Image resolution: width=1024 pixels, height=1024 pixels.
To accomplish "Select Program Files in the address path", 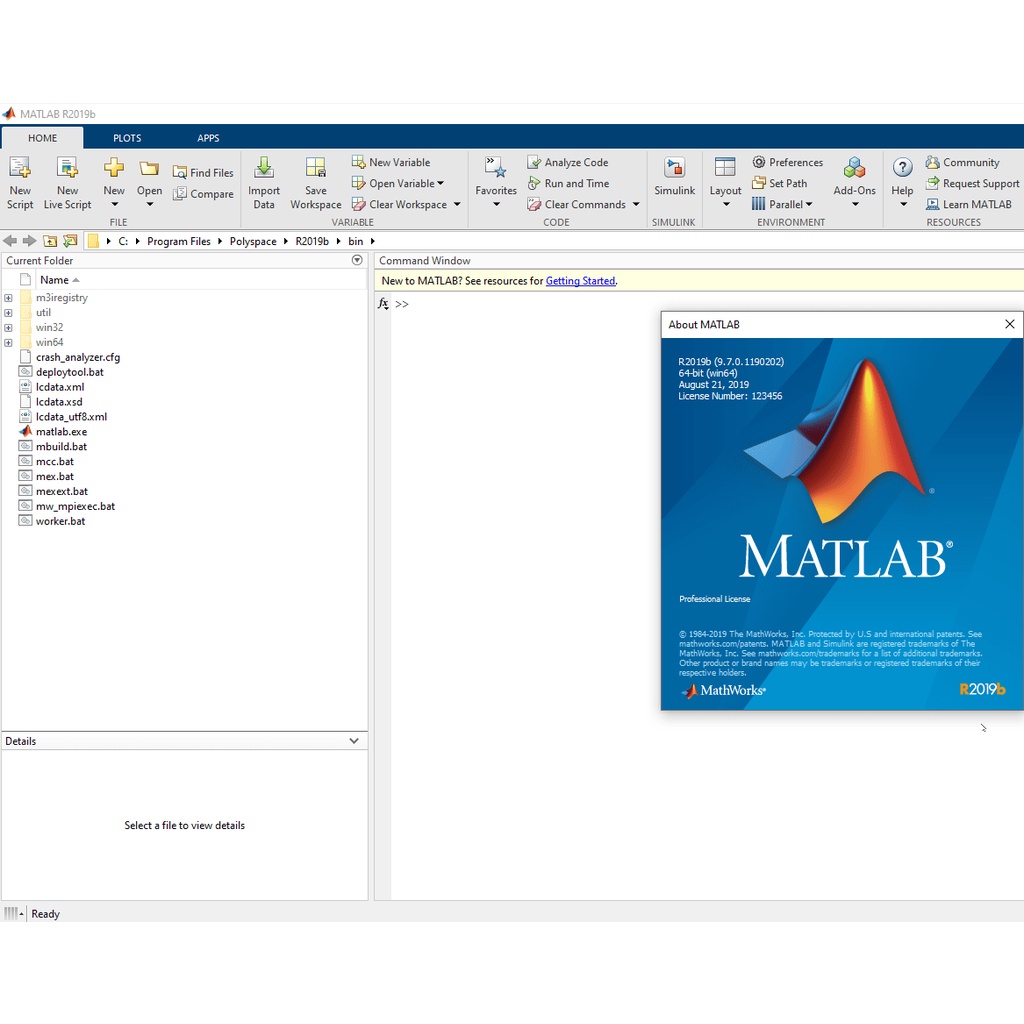I will tap(179, 241).
